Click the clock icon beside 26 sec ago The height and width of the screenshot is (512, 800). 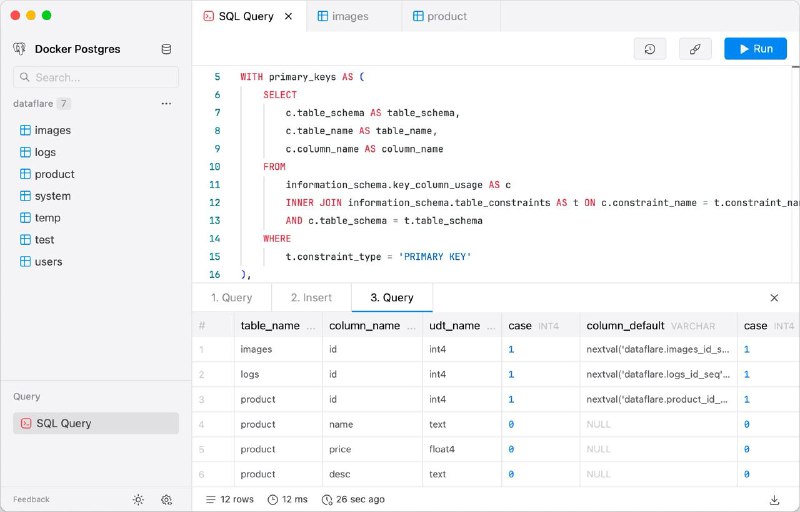pos(327,499)
